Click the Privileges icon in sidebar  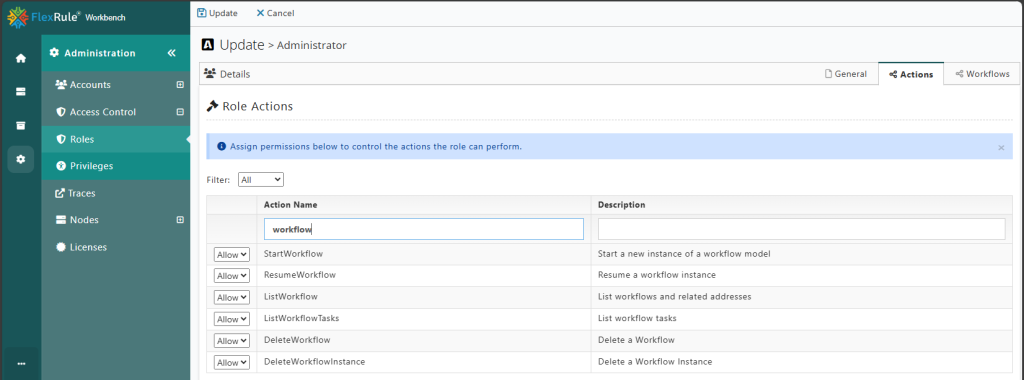click(61, 166)
